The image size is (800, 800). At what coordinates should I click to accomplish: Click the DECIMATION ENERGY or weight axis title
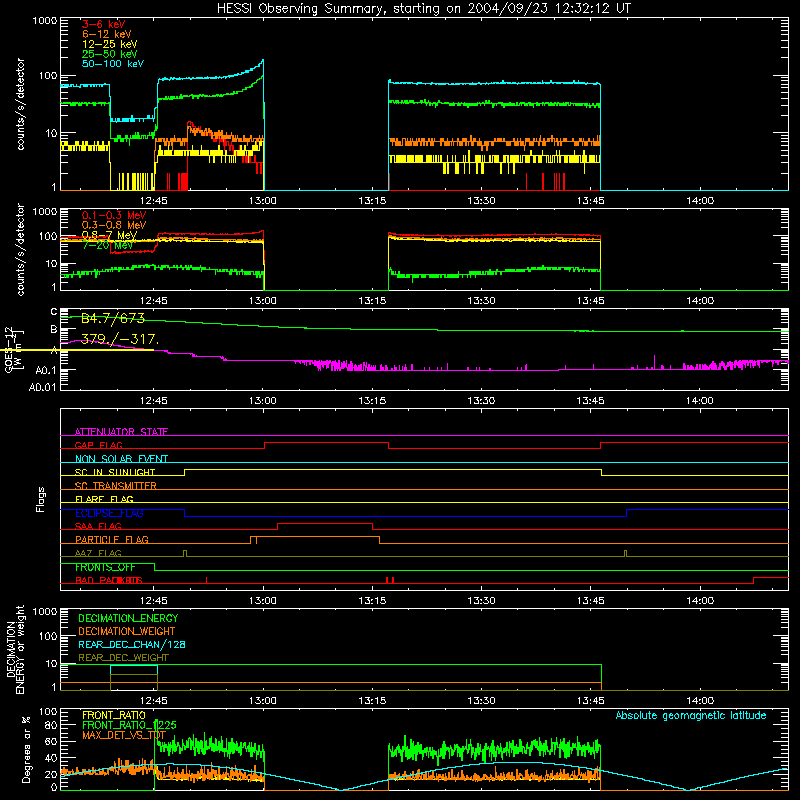click(15, 650)
